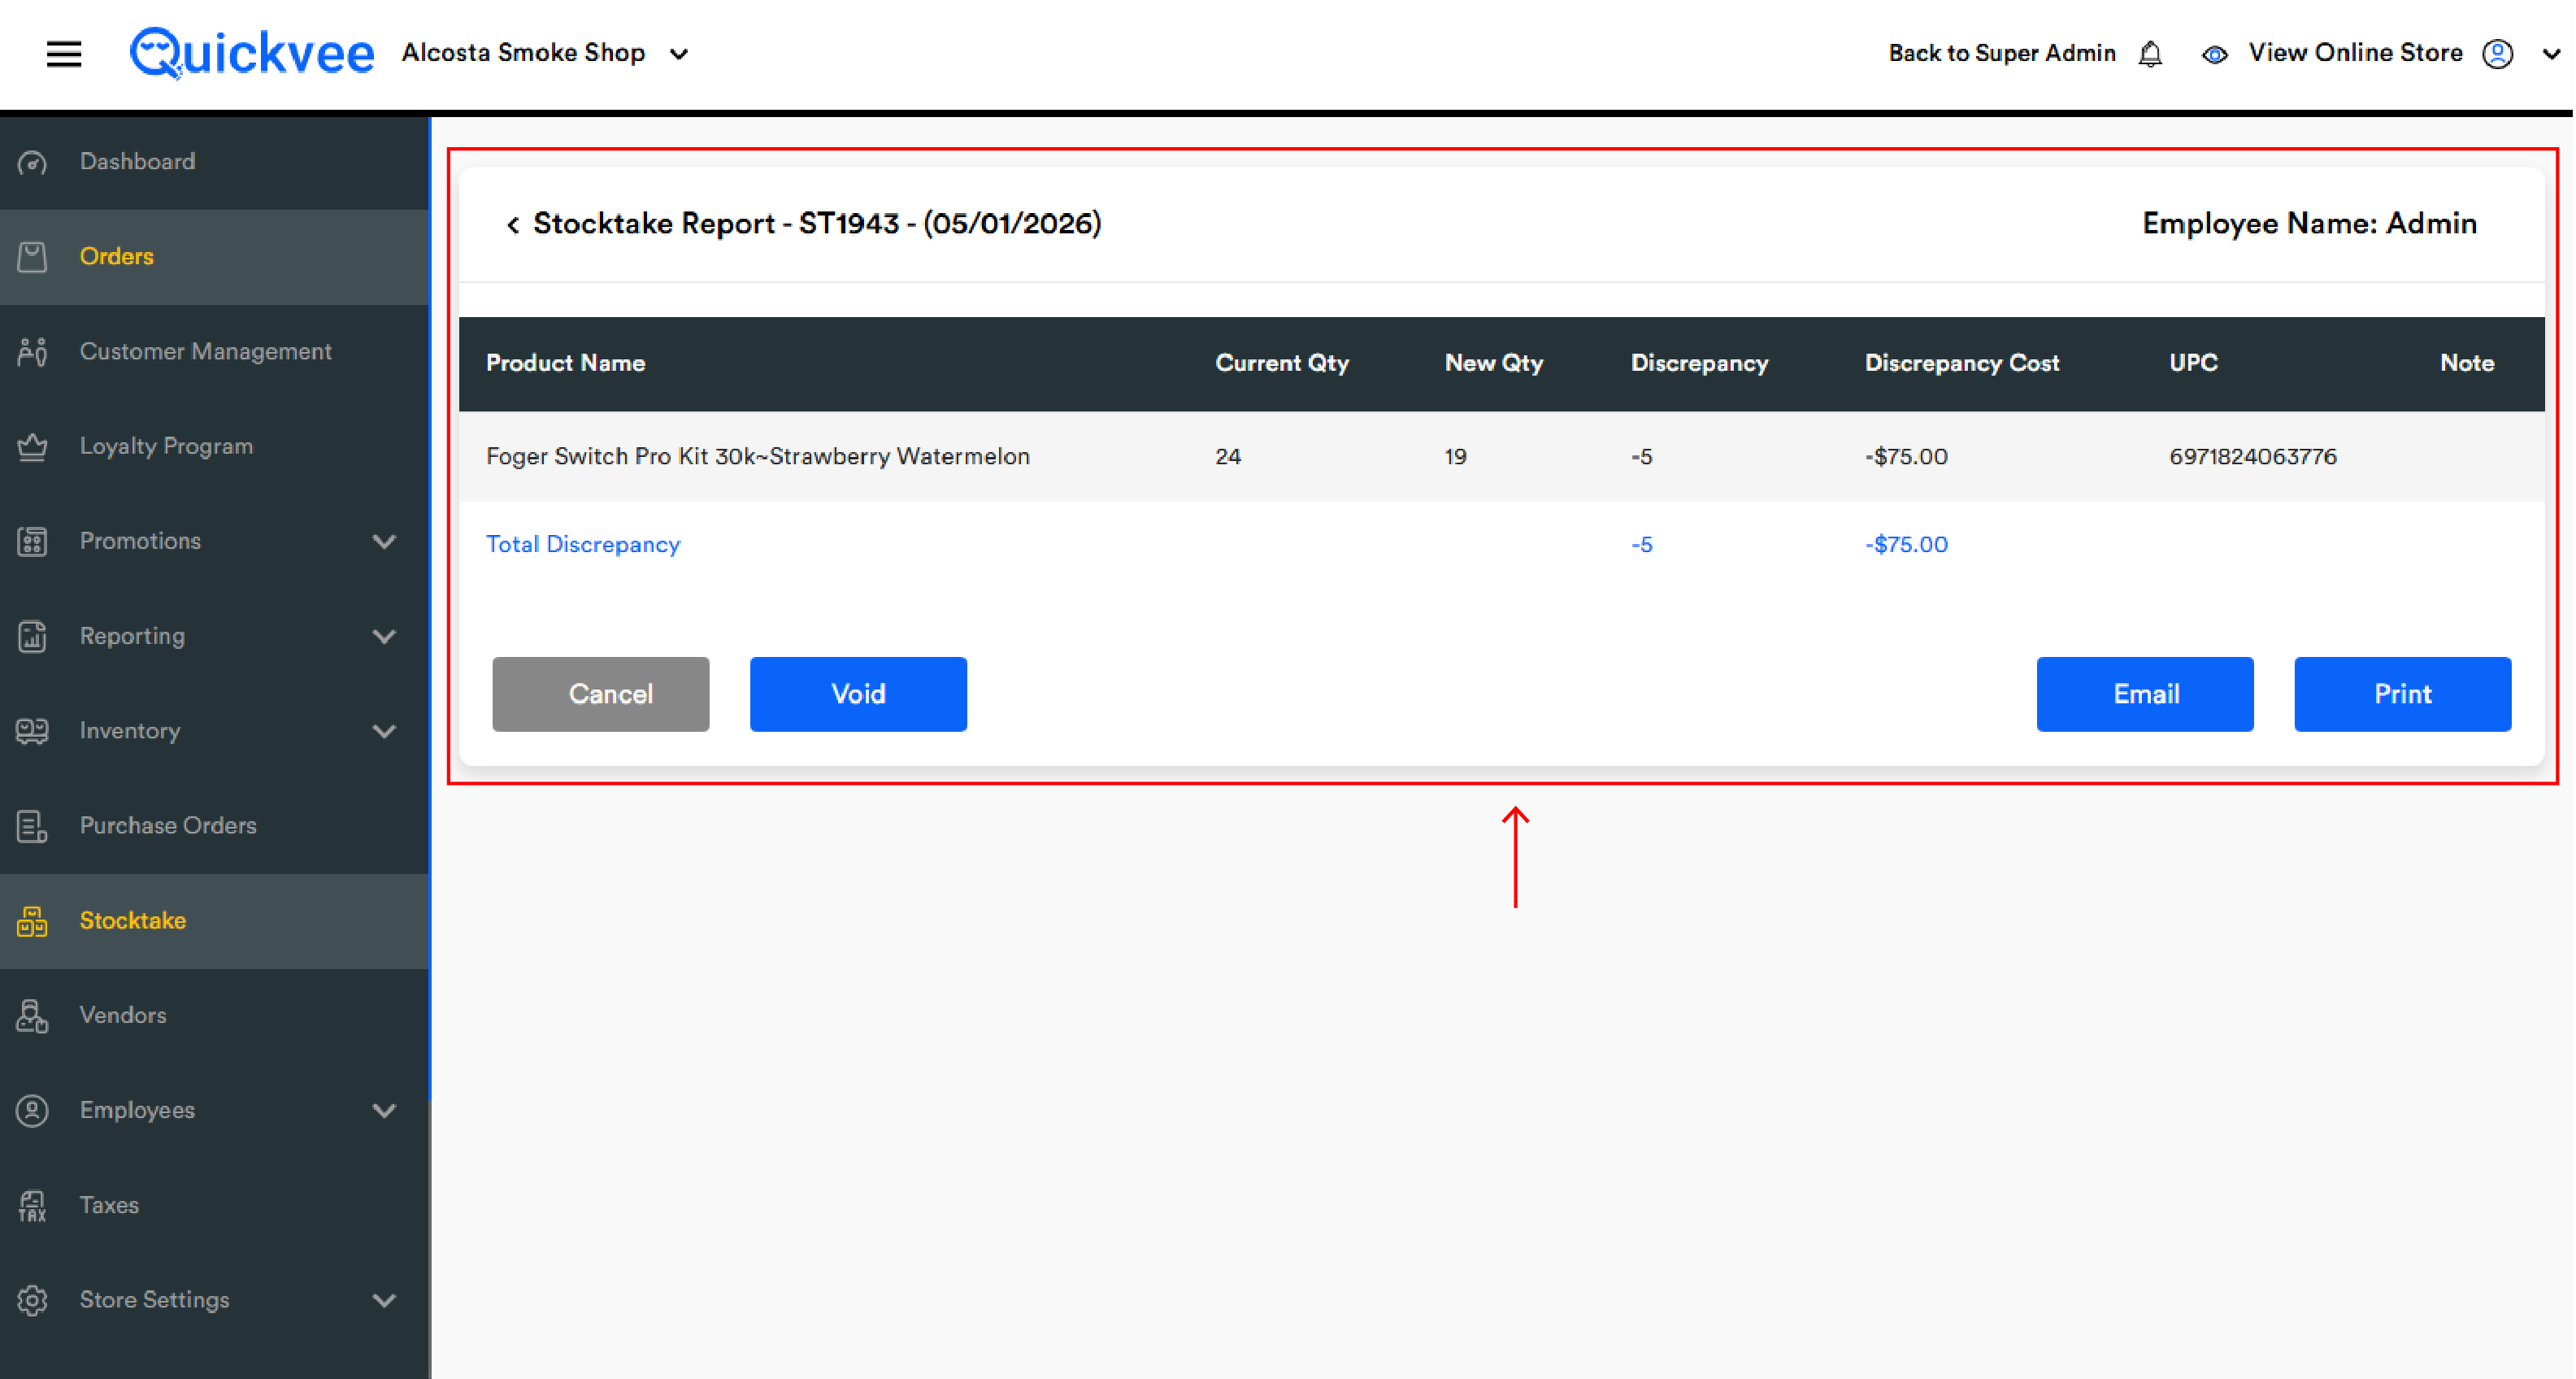Click View Online Store link
This screenshot has width=2576, height=1379.
tap(2355, 53)
